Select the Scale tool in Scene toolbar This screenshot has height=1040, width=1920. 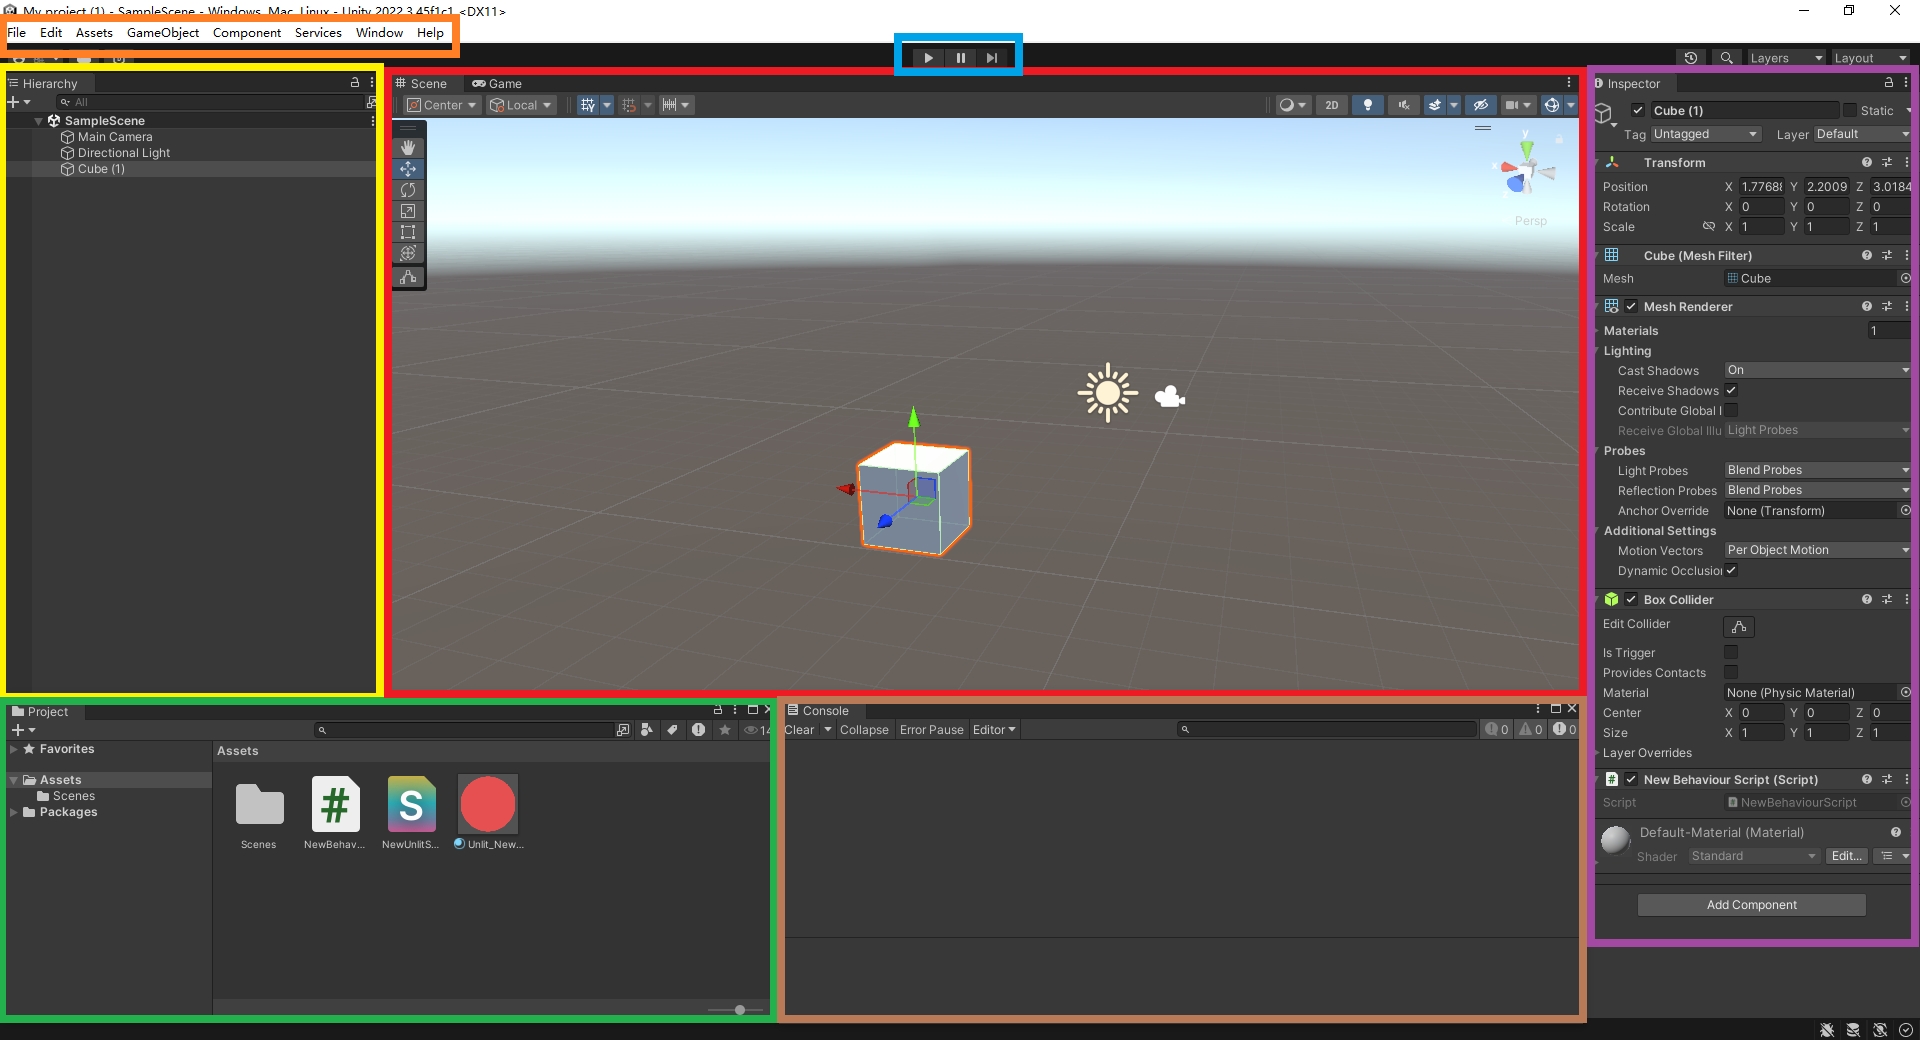click(408, 211)
